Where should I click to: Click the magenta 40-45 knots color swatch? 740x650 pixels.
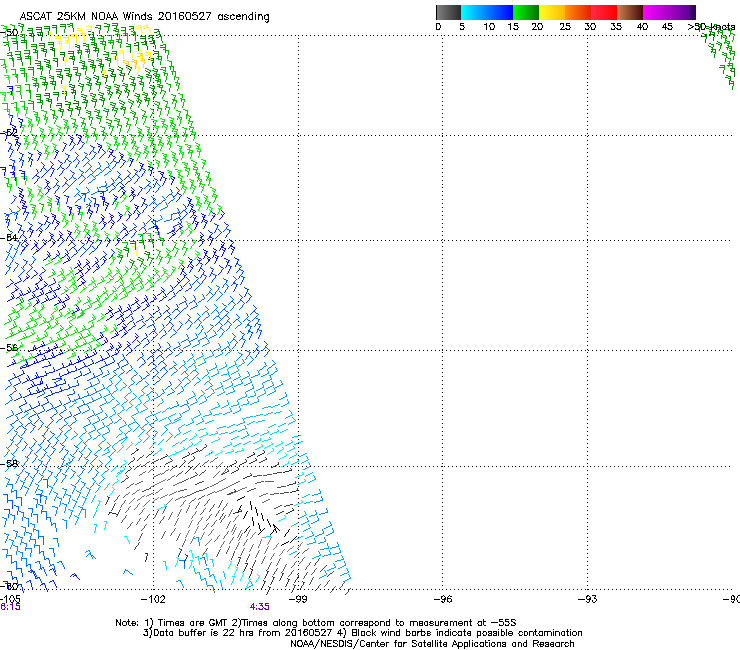(x=656, y=12)
